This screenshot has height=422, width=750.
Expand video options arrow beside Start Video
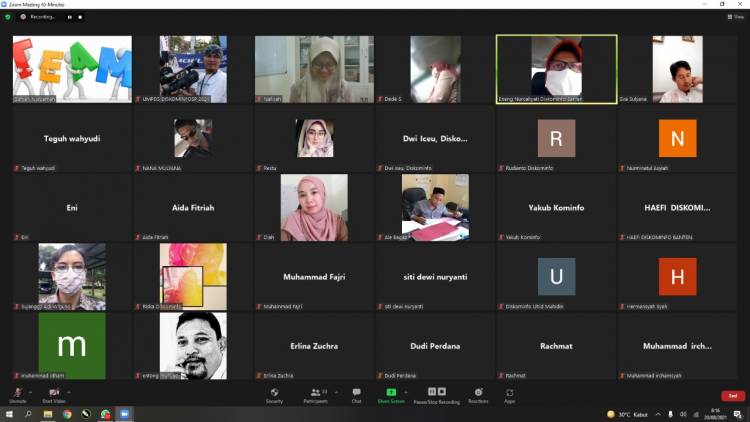tap(69, 392)
